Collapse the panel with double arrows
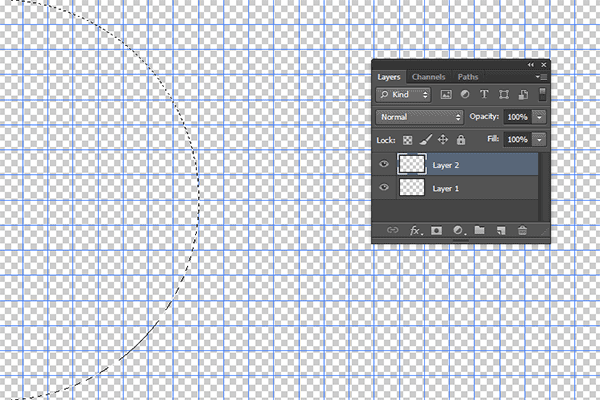The image size is (600, 400). click(530, 65)
